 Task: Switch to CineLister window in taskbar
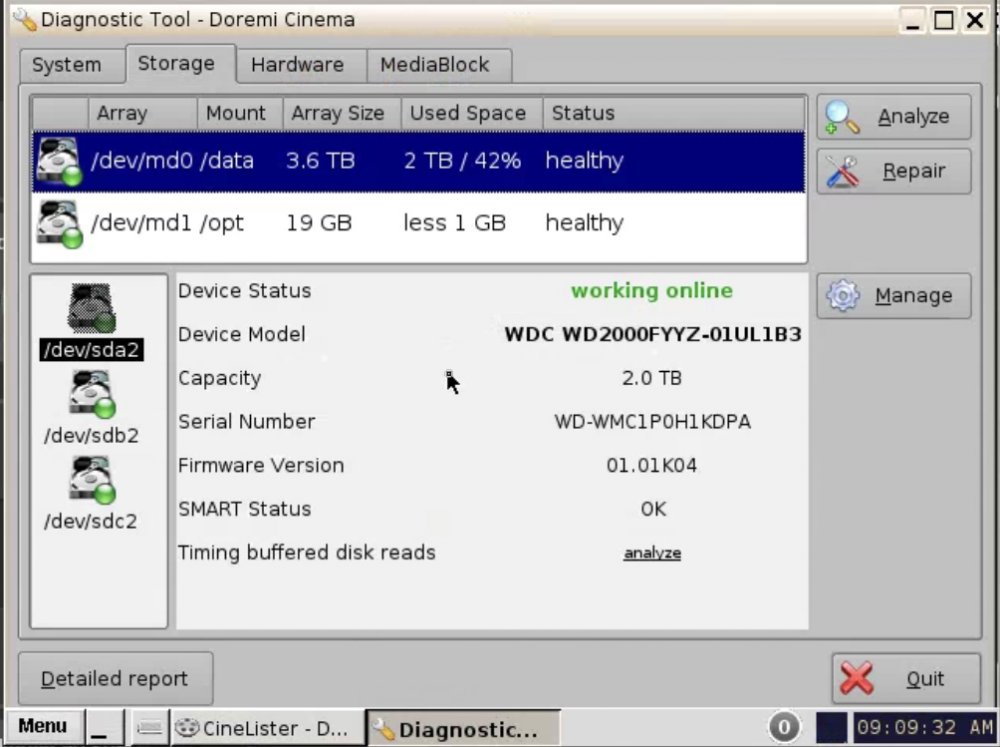(x=264, y=728)
